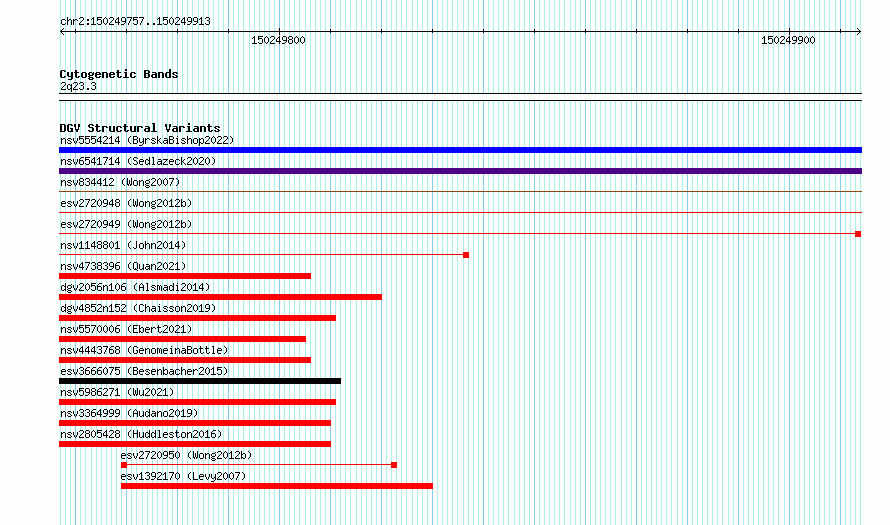Click the ruler's right arrow end
Screen dimensions: 890x525
click(x=859, y=32)
